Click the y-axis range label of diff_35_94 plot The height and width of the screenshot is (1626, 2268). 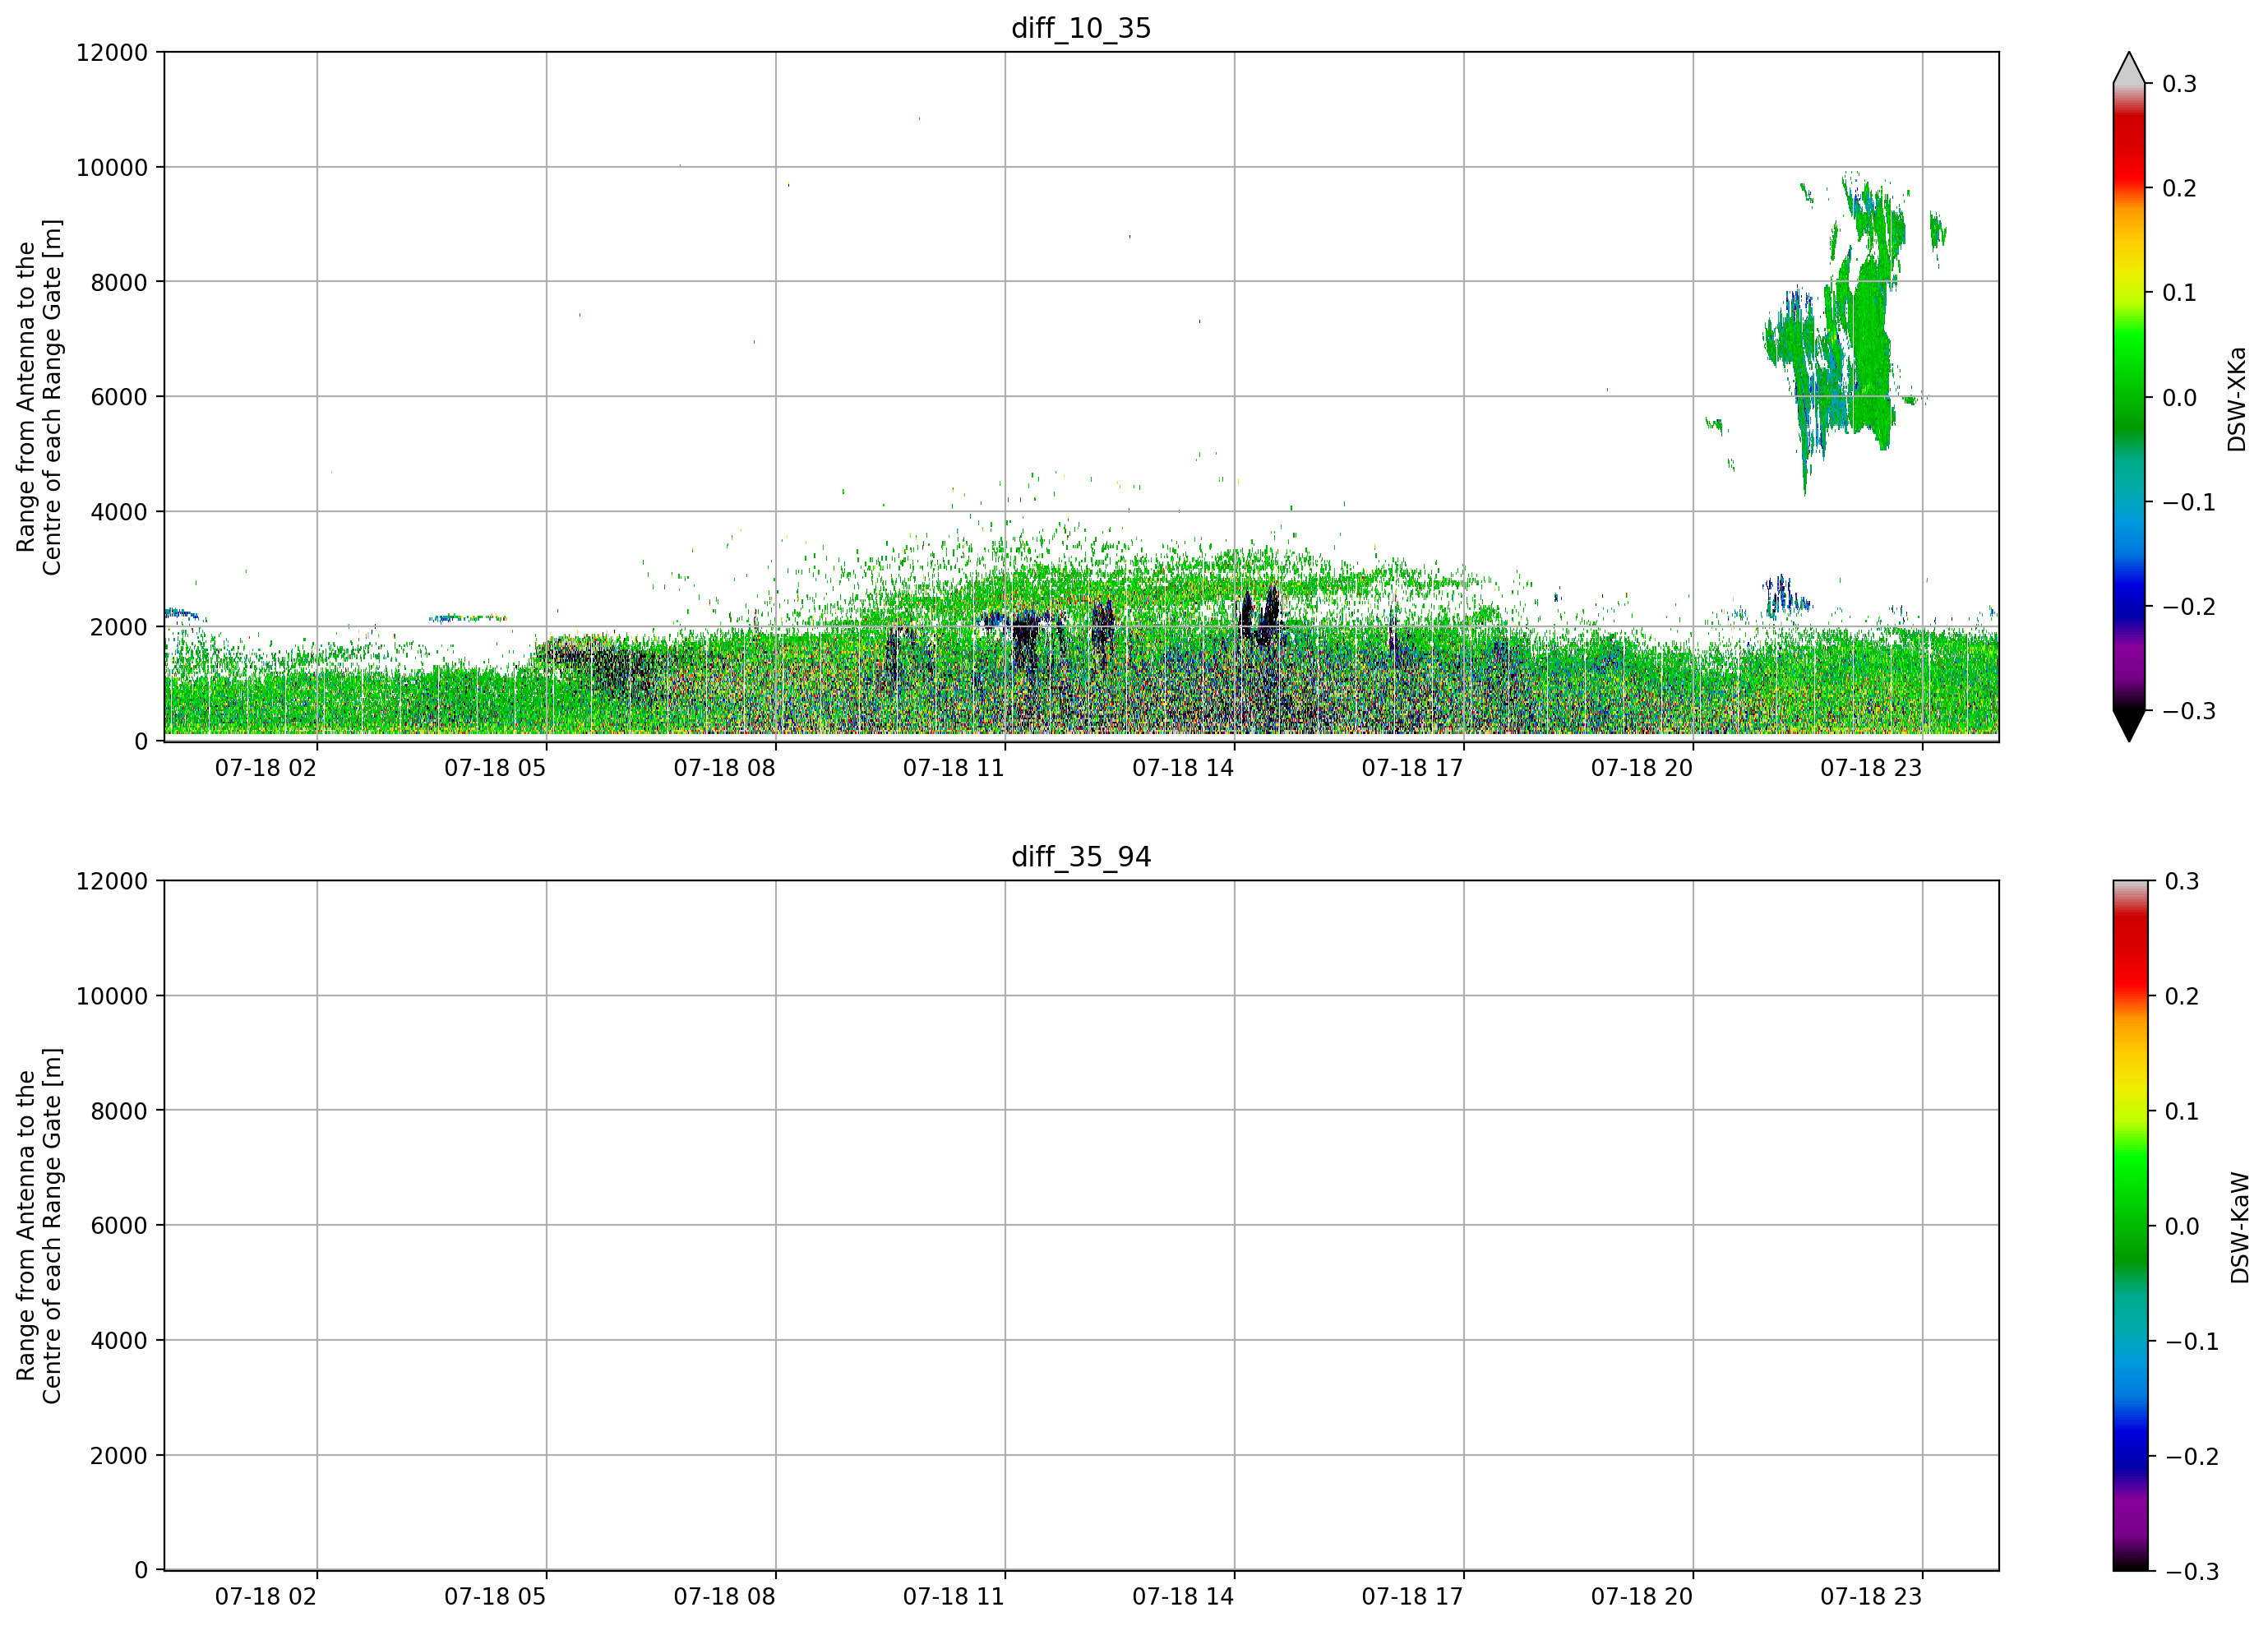pyautogui.click(x=39, y=1226)
